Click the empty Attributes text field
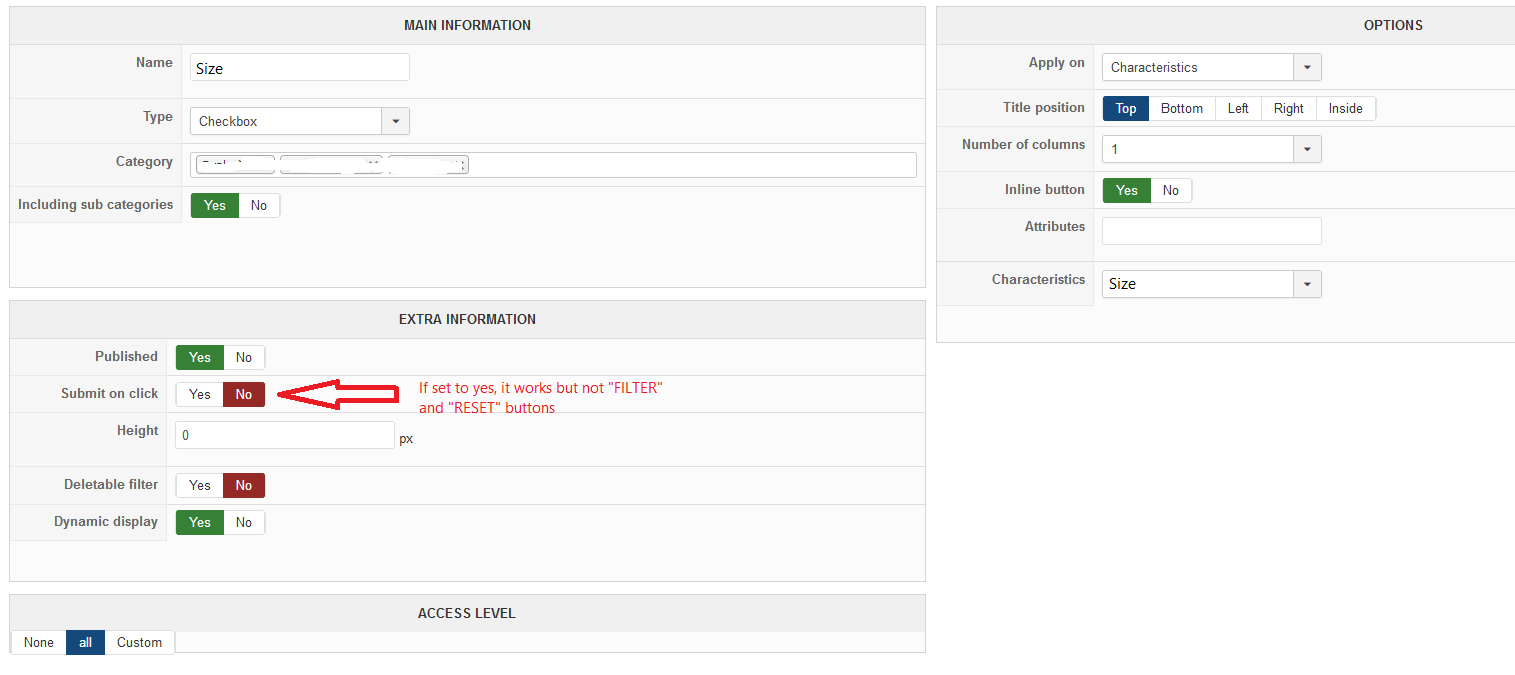This screenshot has height=675, width=1515. tap(1211, 231)
